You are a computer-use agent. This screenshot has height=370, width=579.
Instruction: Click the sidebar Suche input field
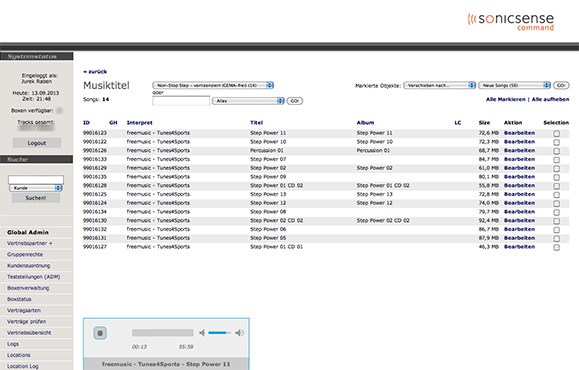click(36, 179)
